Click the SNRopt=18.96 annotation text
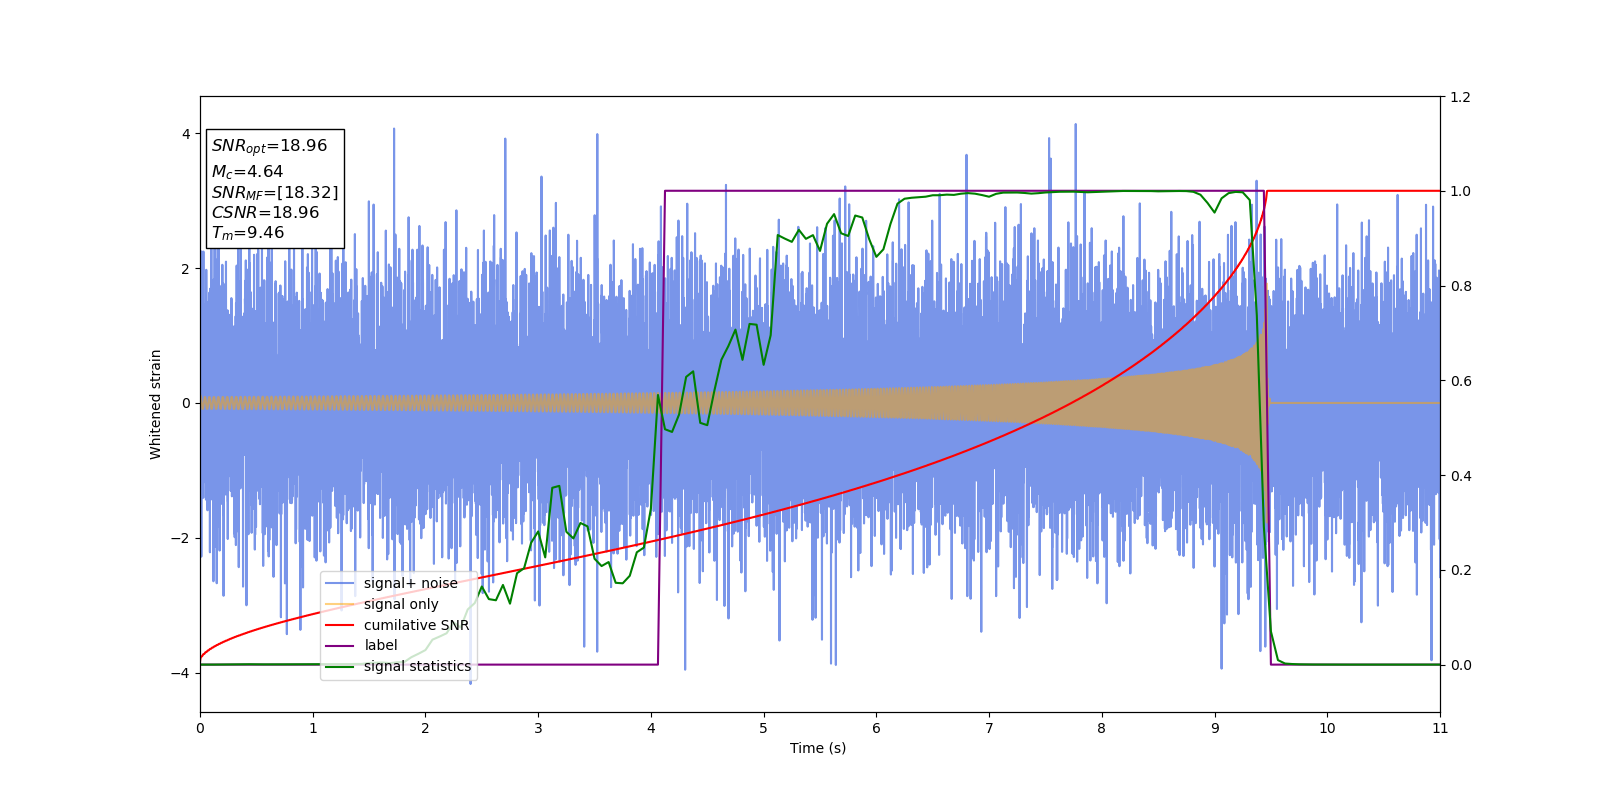Image resolution: width=1600 pixels, height=800 pixels. [269, 146]
